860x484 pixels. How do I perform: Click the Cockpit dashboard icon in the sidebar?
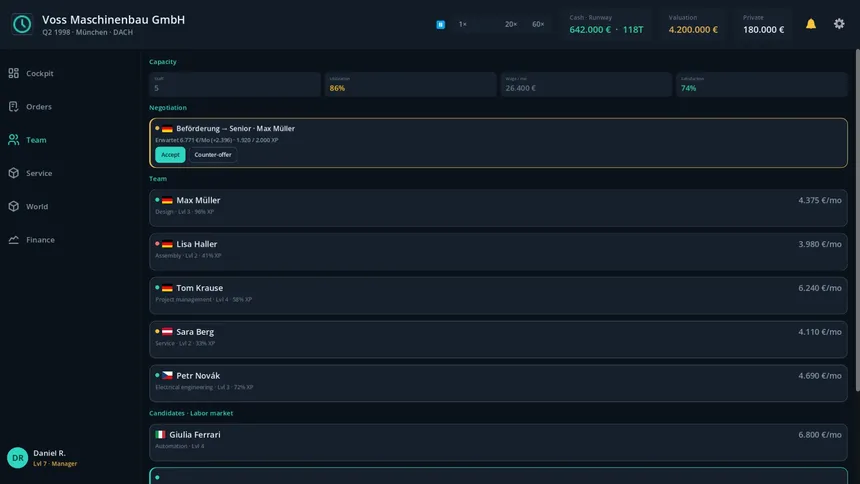pyautogui.click(x=14, y=73)
